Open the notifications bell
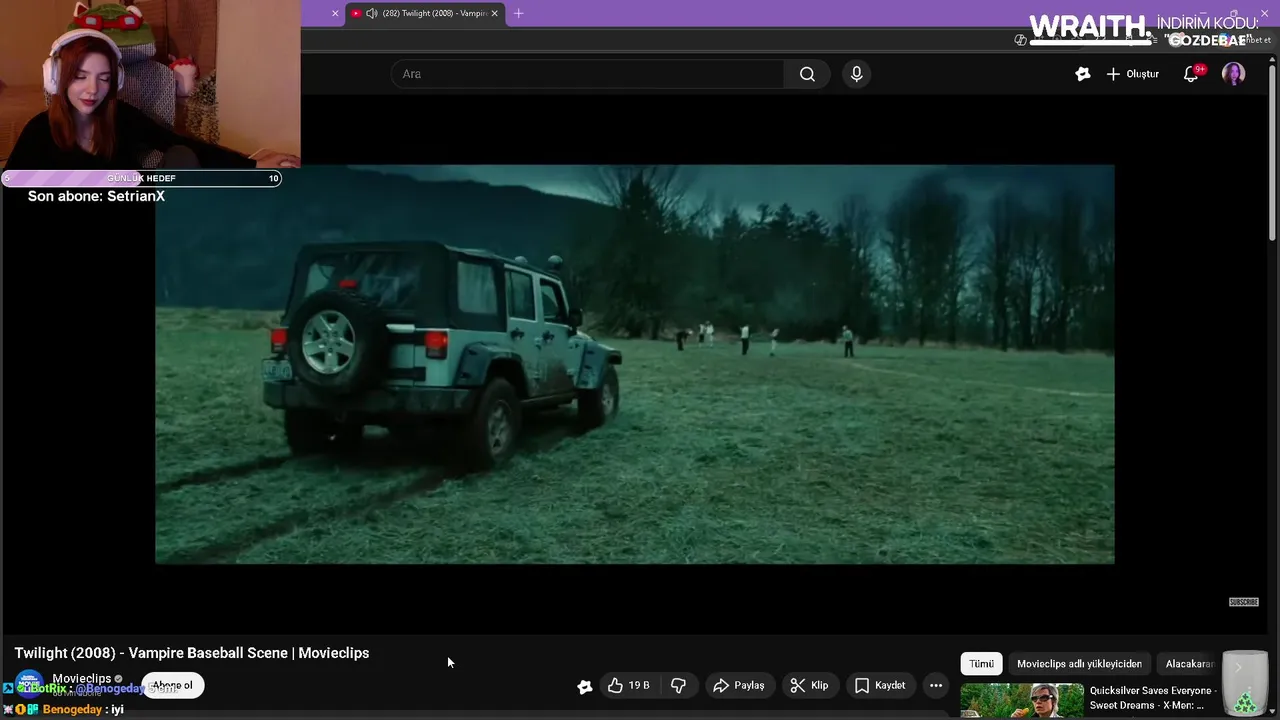Viewport: 1280px width, 720px height. tap(1191, 74)
